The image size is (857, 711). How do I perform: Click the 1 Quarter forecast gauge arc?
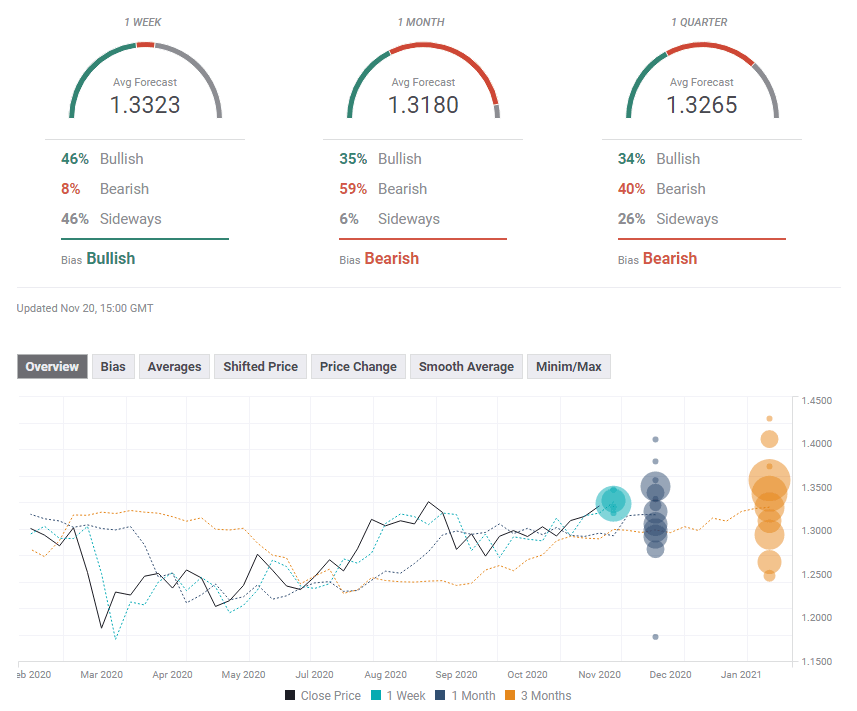[x=703, y=46]
